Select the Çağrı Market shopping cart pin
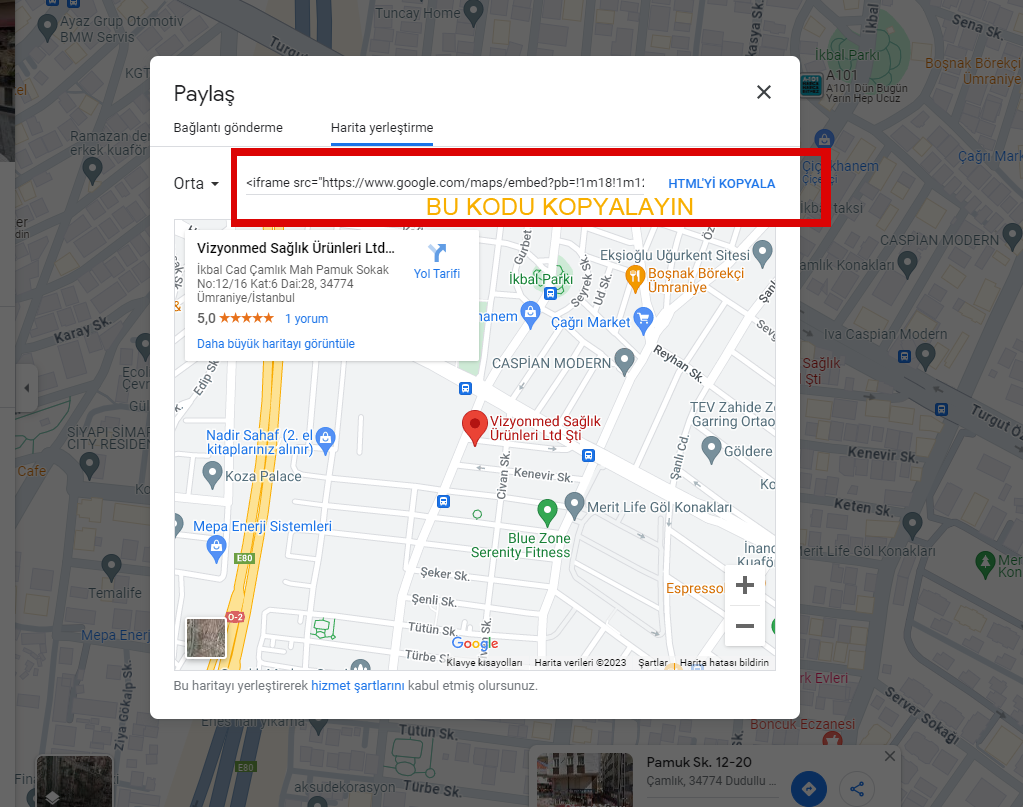Screen dimensions: 1023x807 (x=643, y=320)
